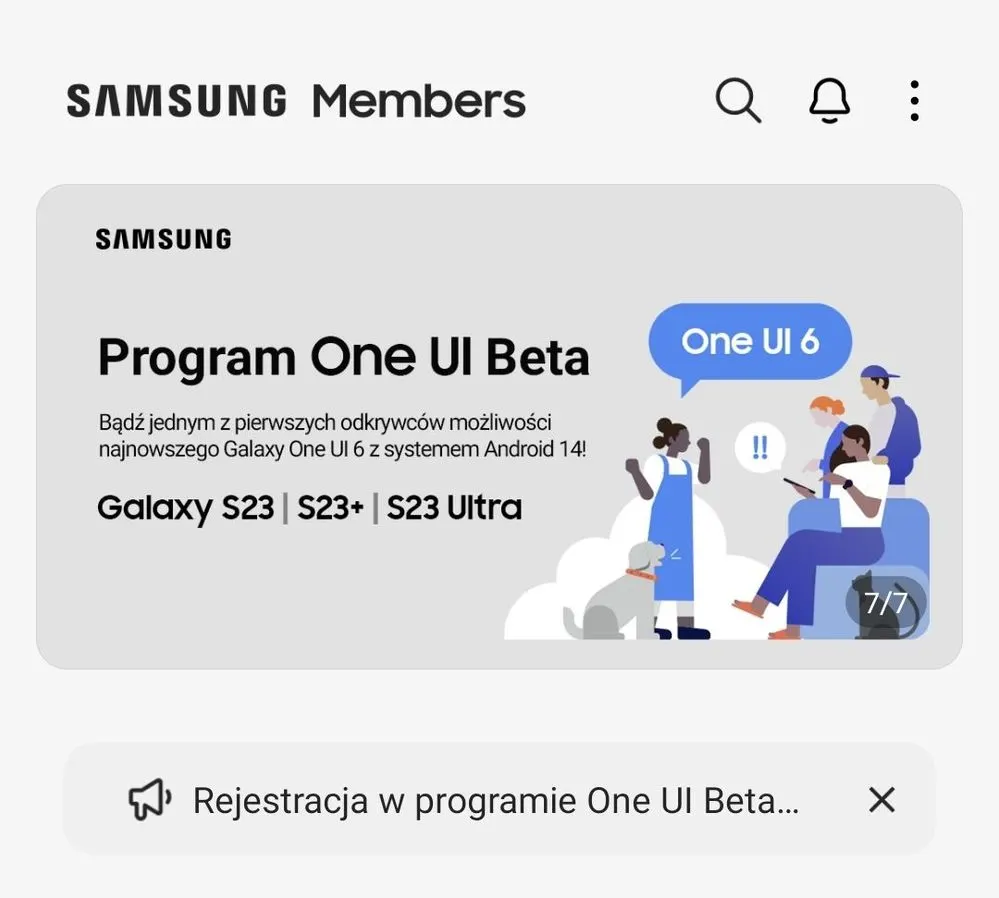The height and width of the screenshot is (898, 999).
Task: Tap the megaphone announcement icon
Action: point(150,799)
